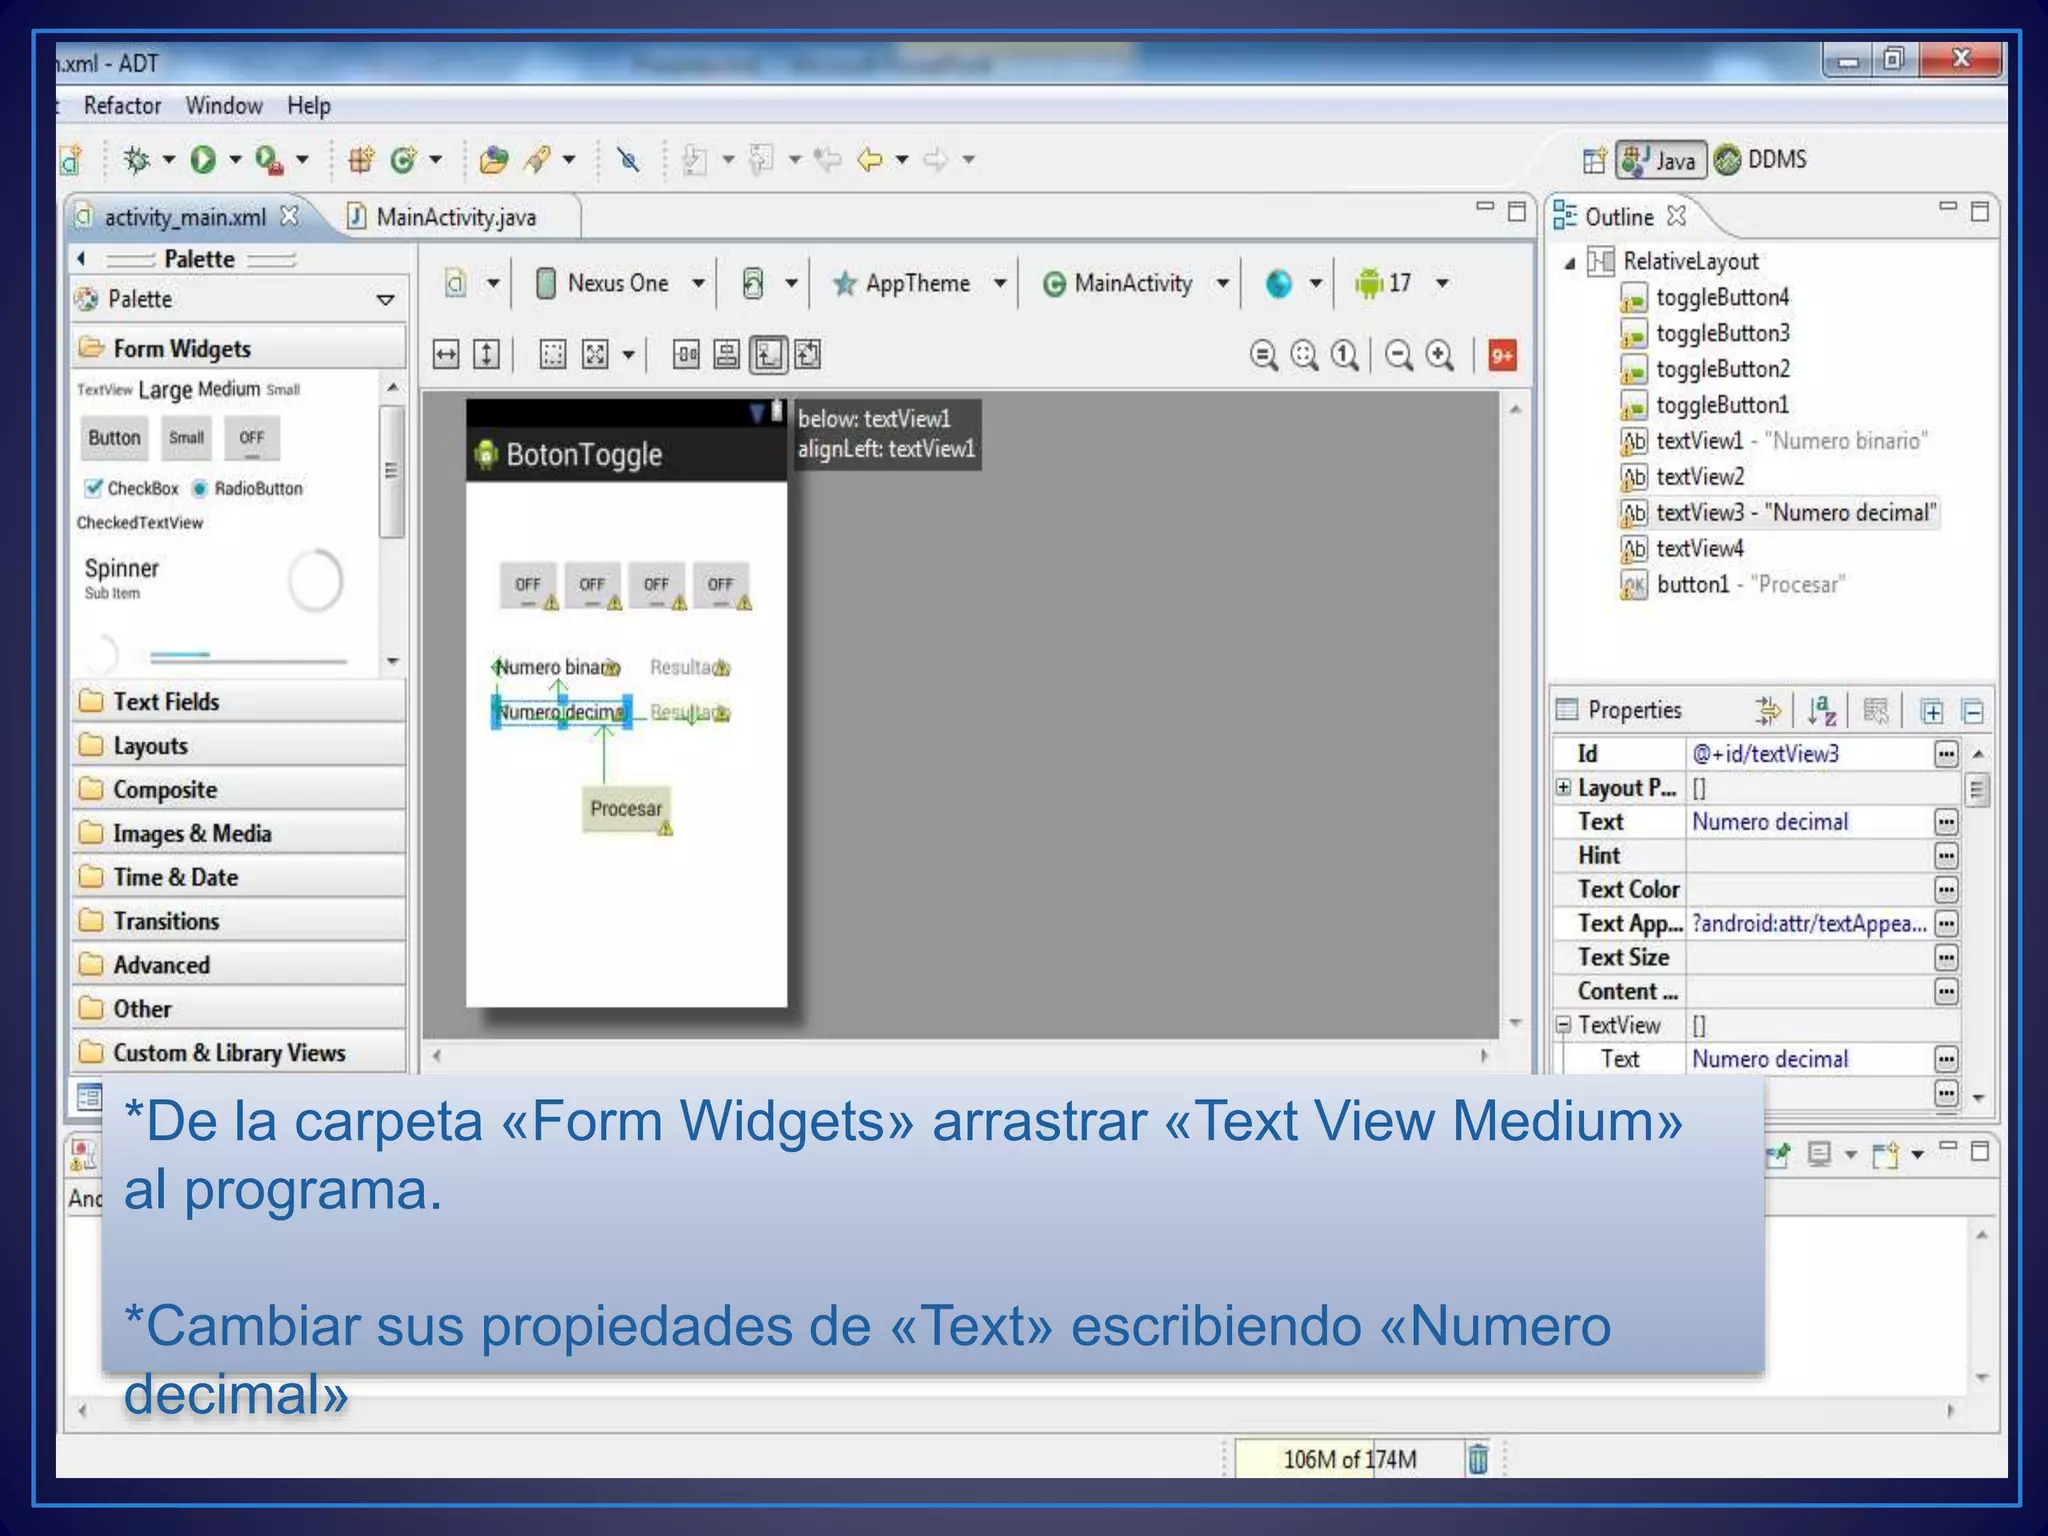Viewport: 2048px width, 1536px height.
Task: Go back with yellow left arrow icon
Action: 870,159
